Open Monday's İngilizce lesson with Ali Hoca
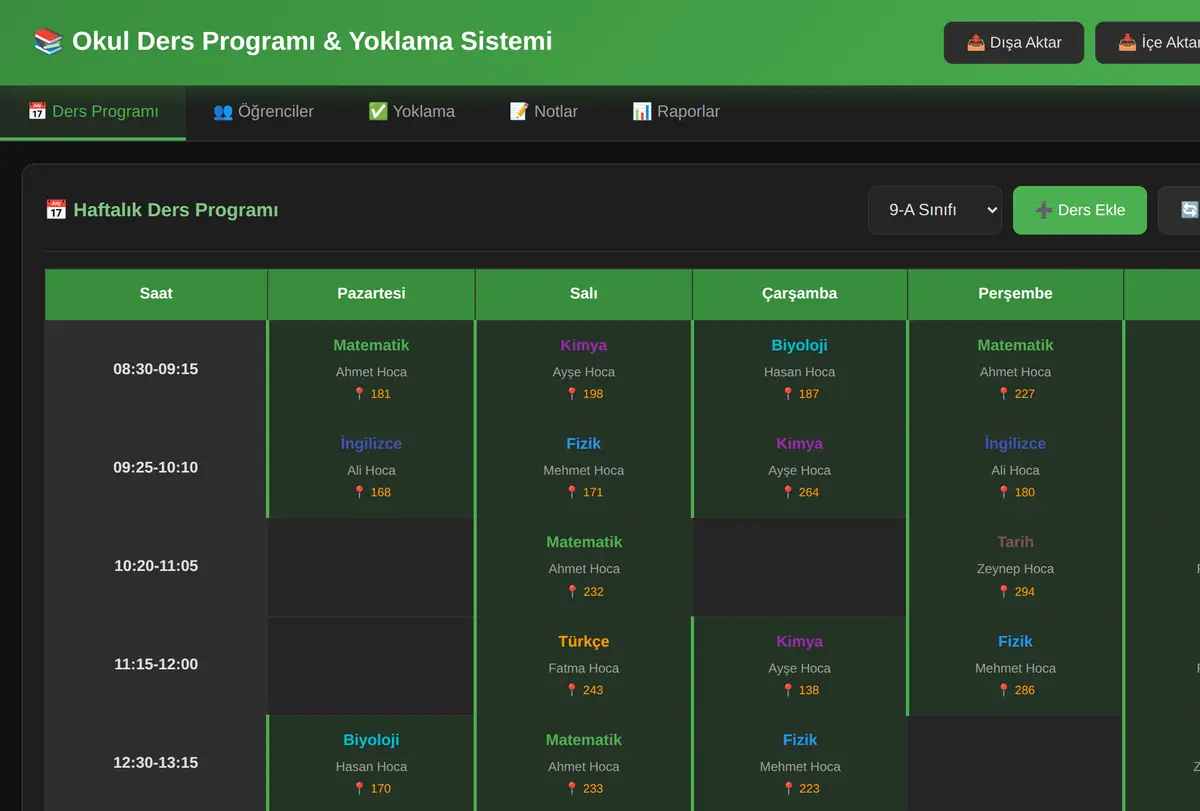Image resolution: width=1200 pixels, height=811 pixels. click(x=371, y=468)
